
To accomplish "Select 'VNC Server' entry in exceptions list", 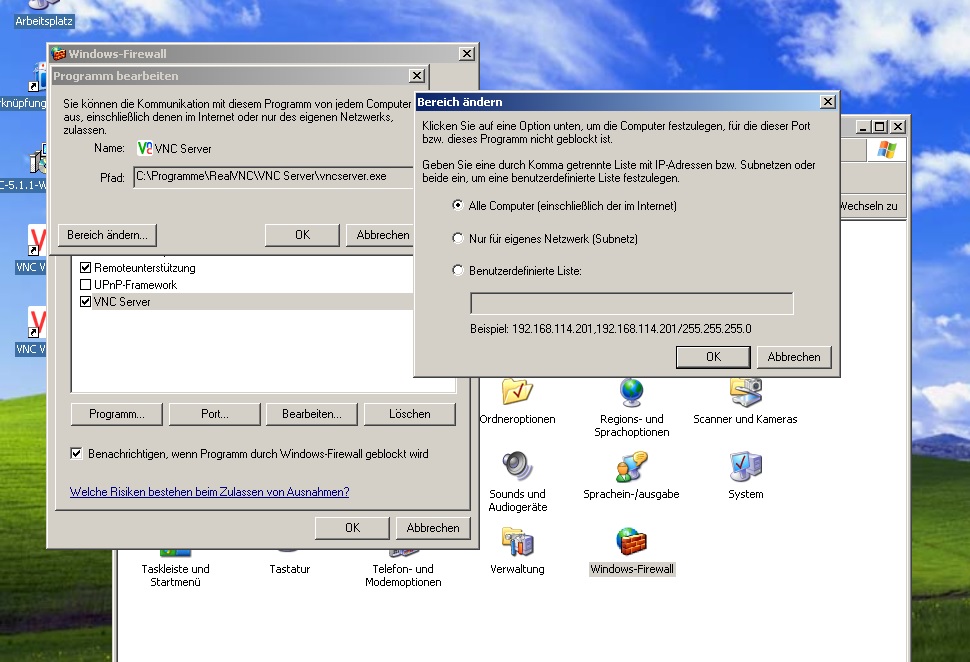I will coord(122,302).
